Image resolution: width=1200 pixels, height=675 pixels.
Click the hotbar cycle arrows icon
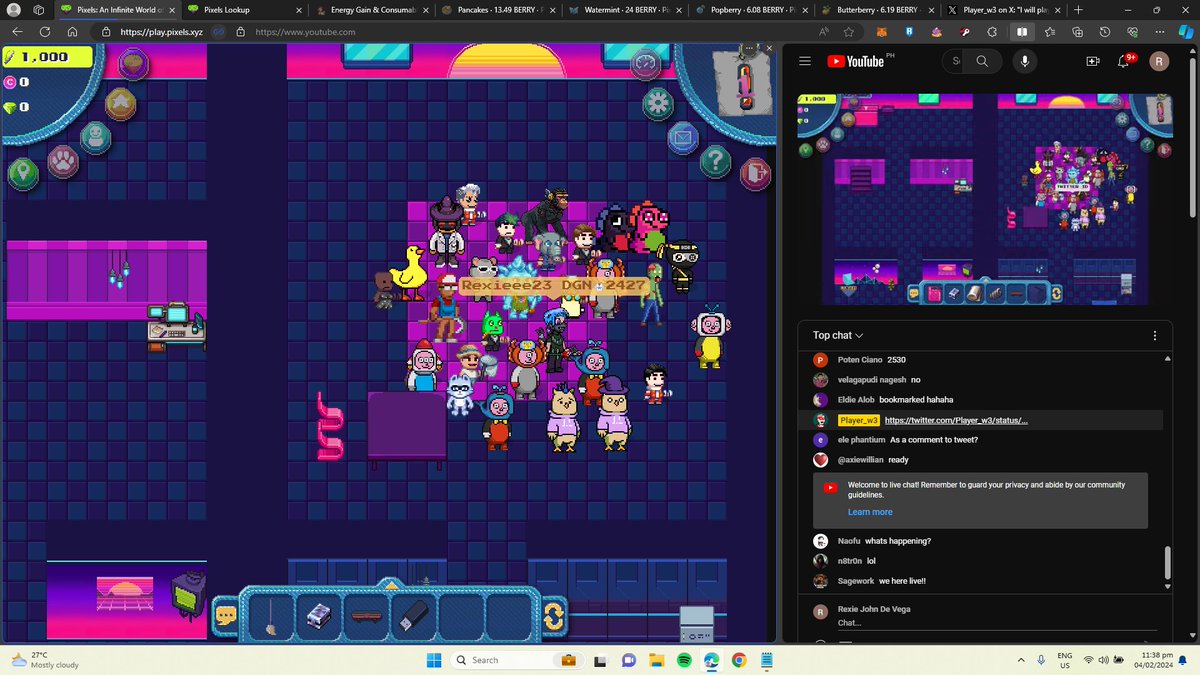click(x=553, y=617)
